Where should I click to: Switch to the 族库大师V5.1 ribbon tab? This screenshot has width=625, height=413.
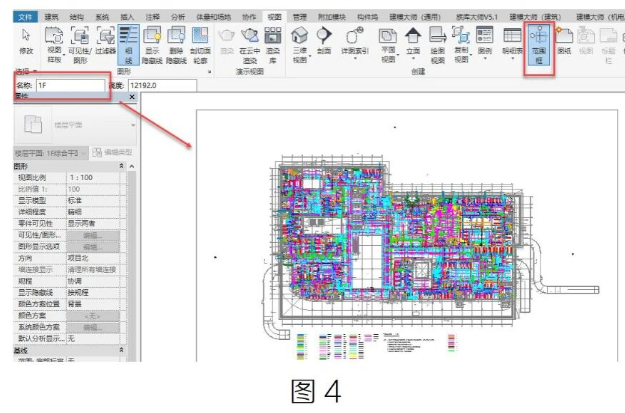tap(476, 17)
